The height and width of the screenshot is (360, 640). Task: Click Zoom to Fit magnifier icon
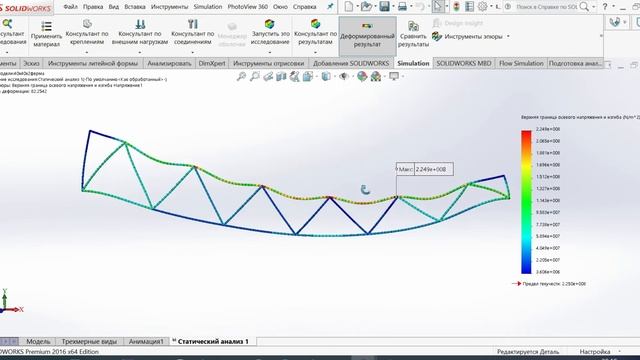pyautogui.click(x=241, y=76)
